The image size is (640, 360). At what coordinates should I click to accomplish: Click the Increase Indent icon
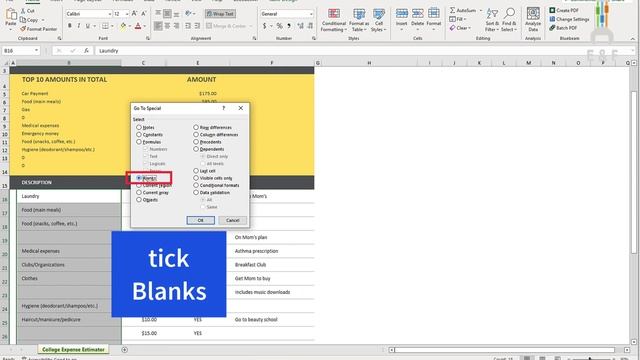(x=197, y=26)
